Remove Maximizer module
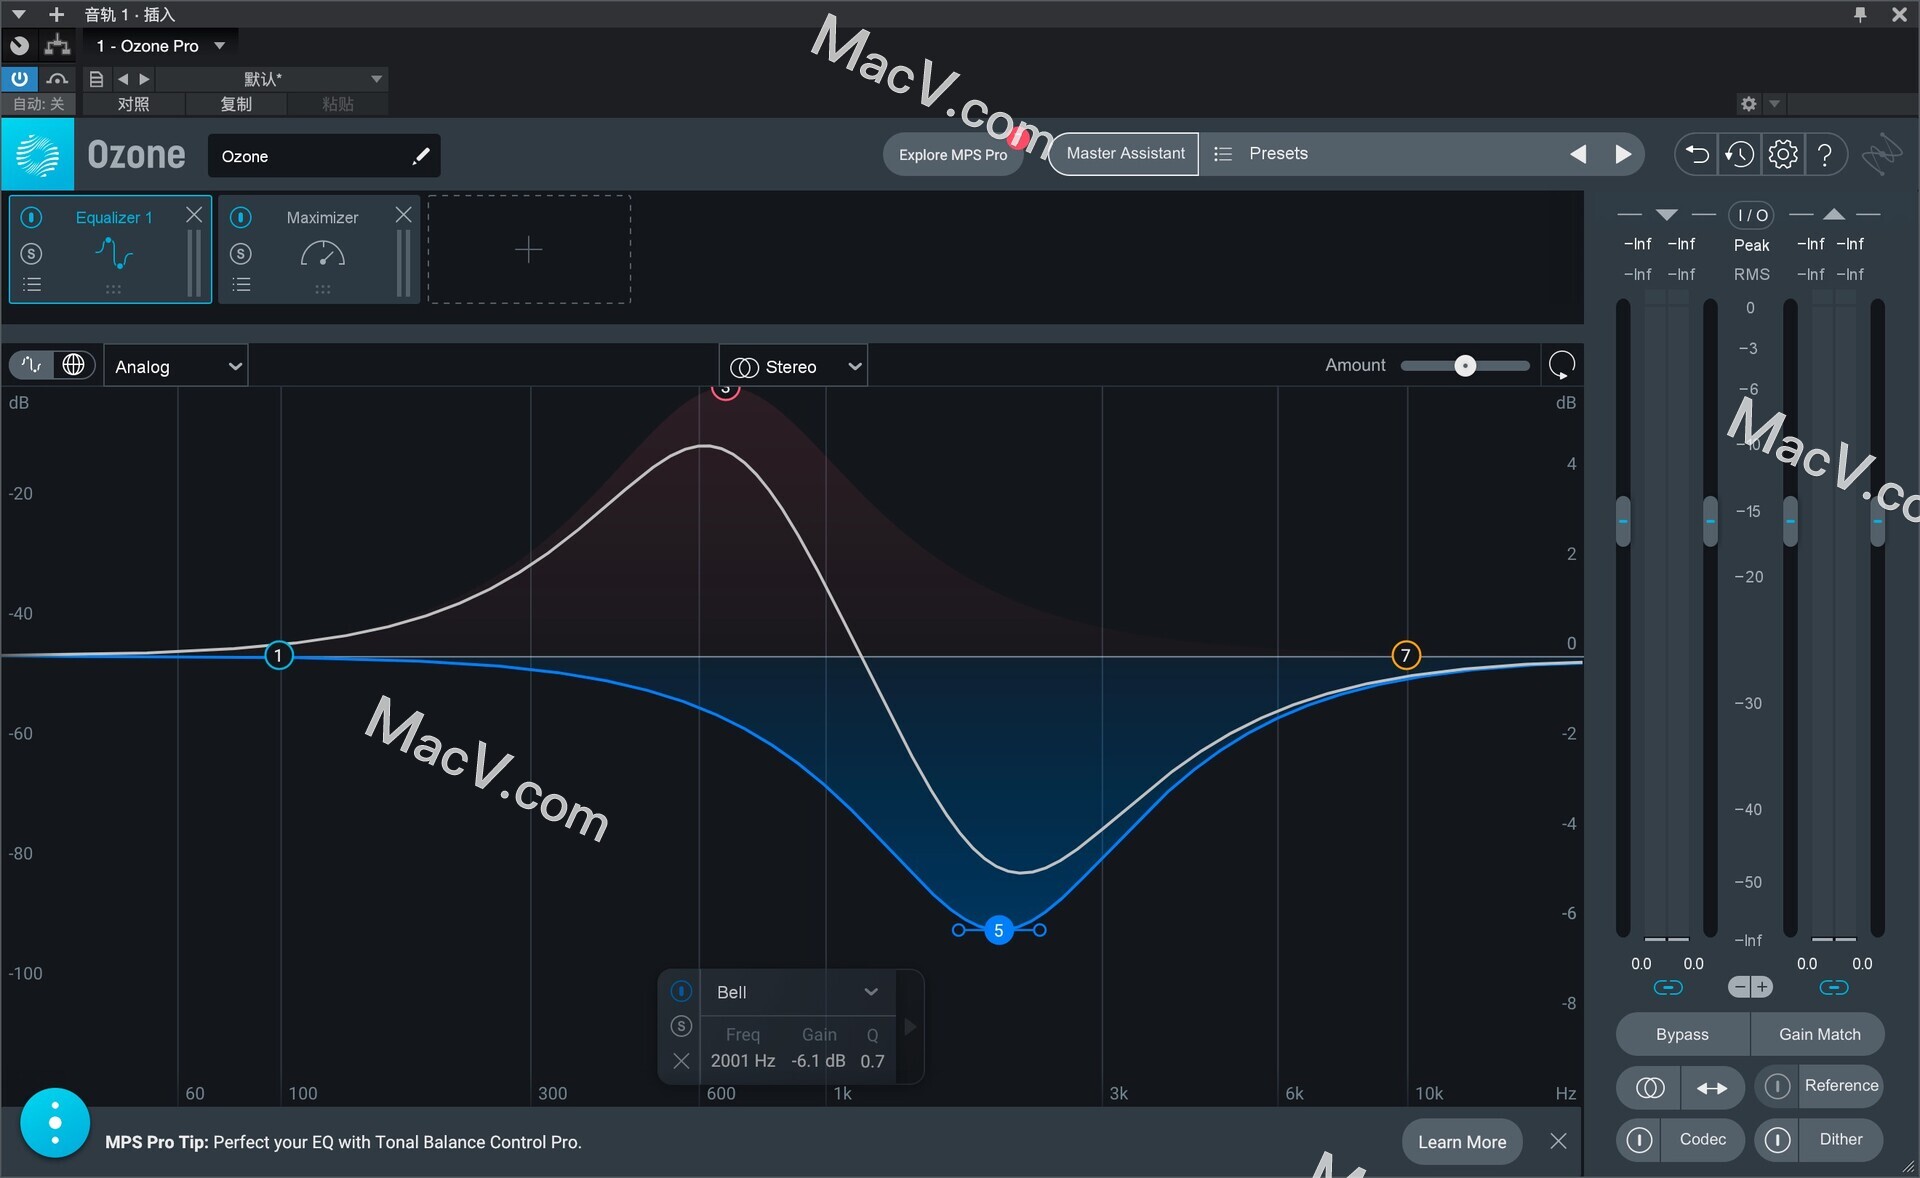 click(403, 215)
